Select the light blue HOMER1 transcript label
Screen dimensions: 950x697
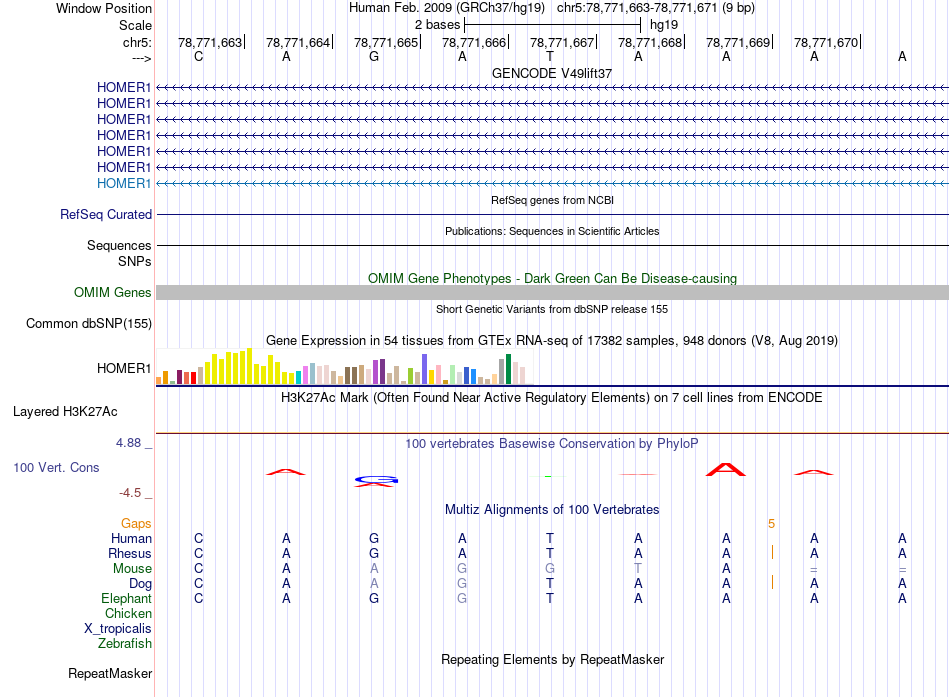[x=123, y=183]
